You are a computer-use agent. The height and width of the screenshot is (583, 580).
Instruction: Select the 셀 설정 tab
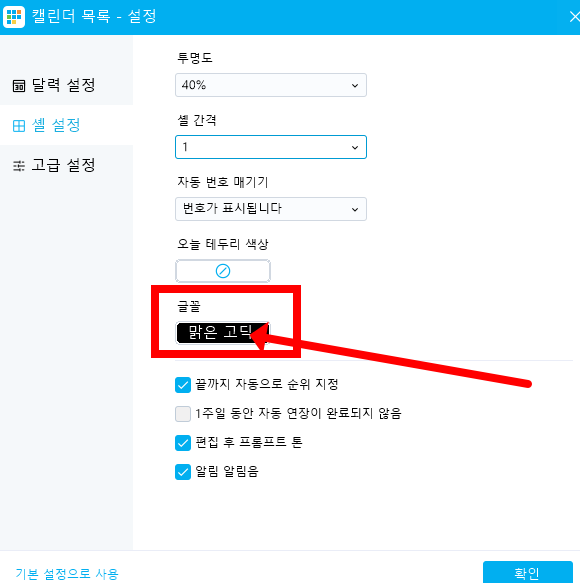[66, 125]
